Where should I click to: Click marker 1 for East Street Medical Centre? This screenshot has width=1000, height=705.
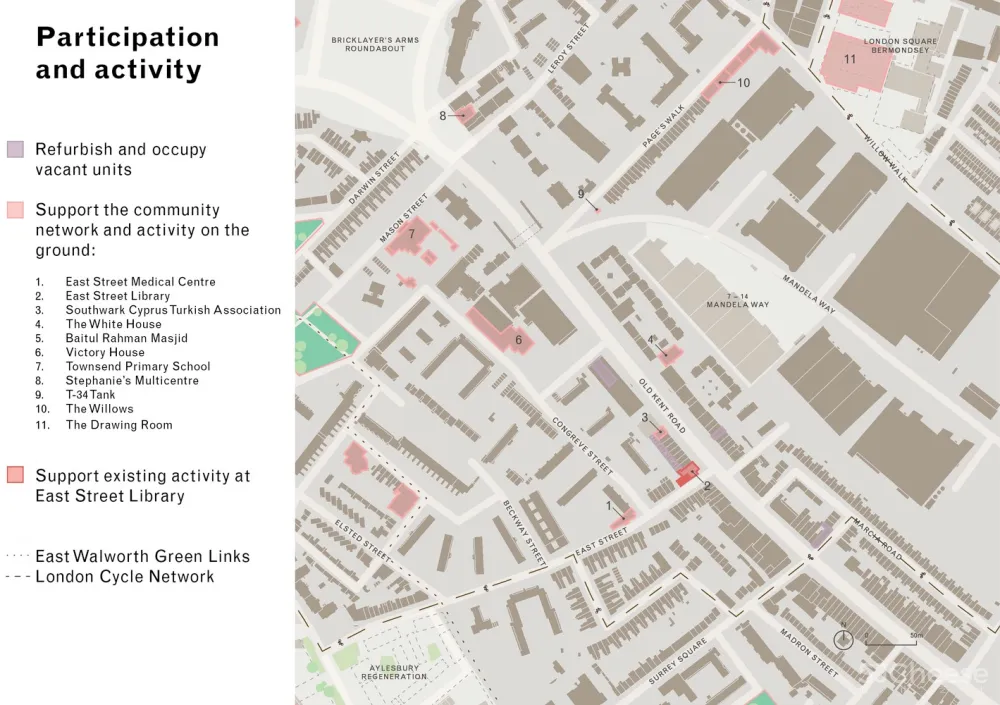tap(610, 506)
